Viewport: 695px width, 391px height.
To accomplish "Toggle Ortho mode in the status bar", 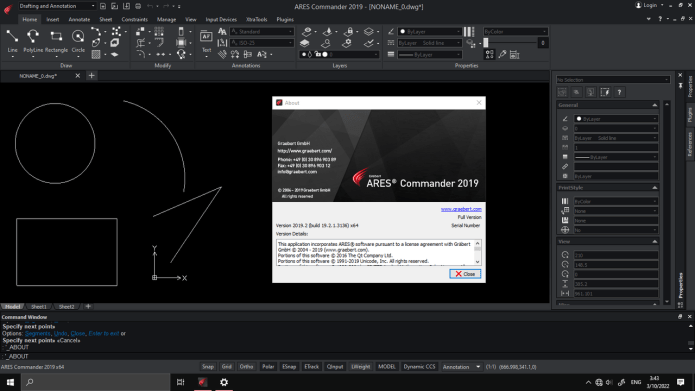I will tap(246, 367).
